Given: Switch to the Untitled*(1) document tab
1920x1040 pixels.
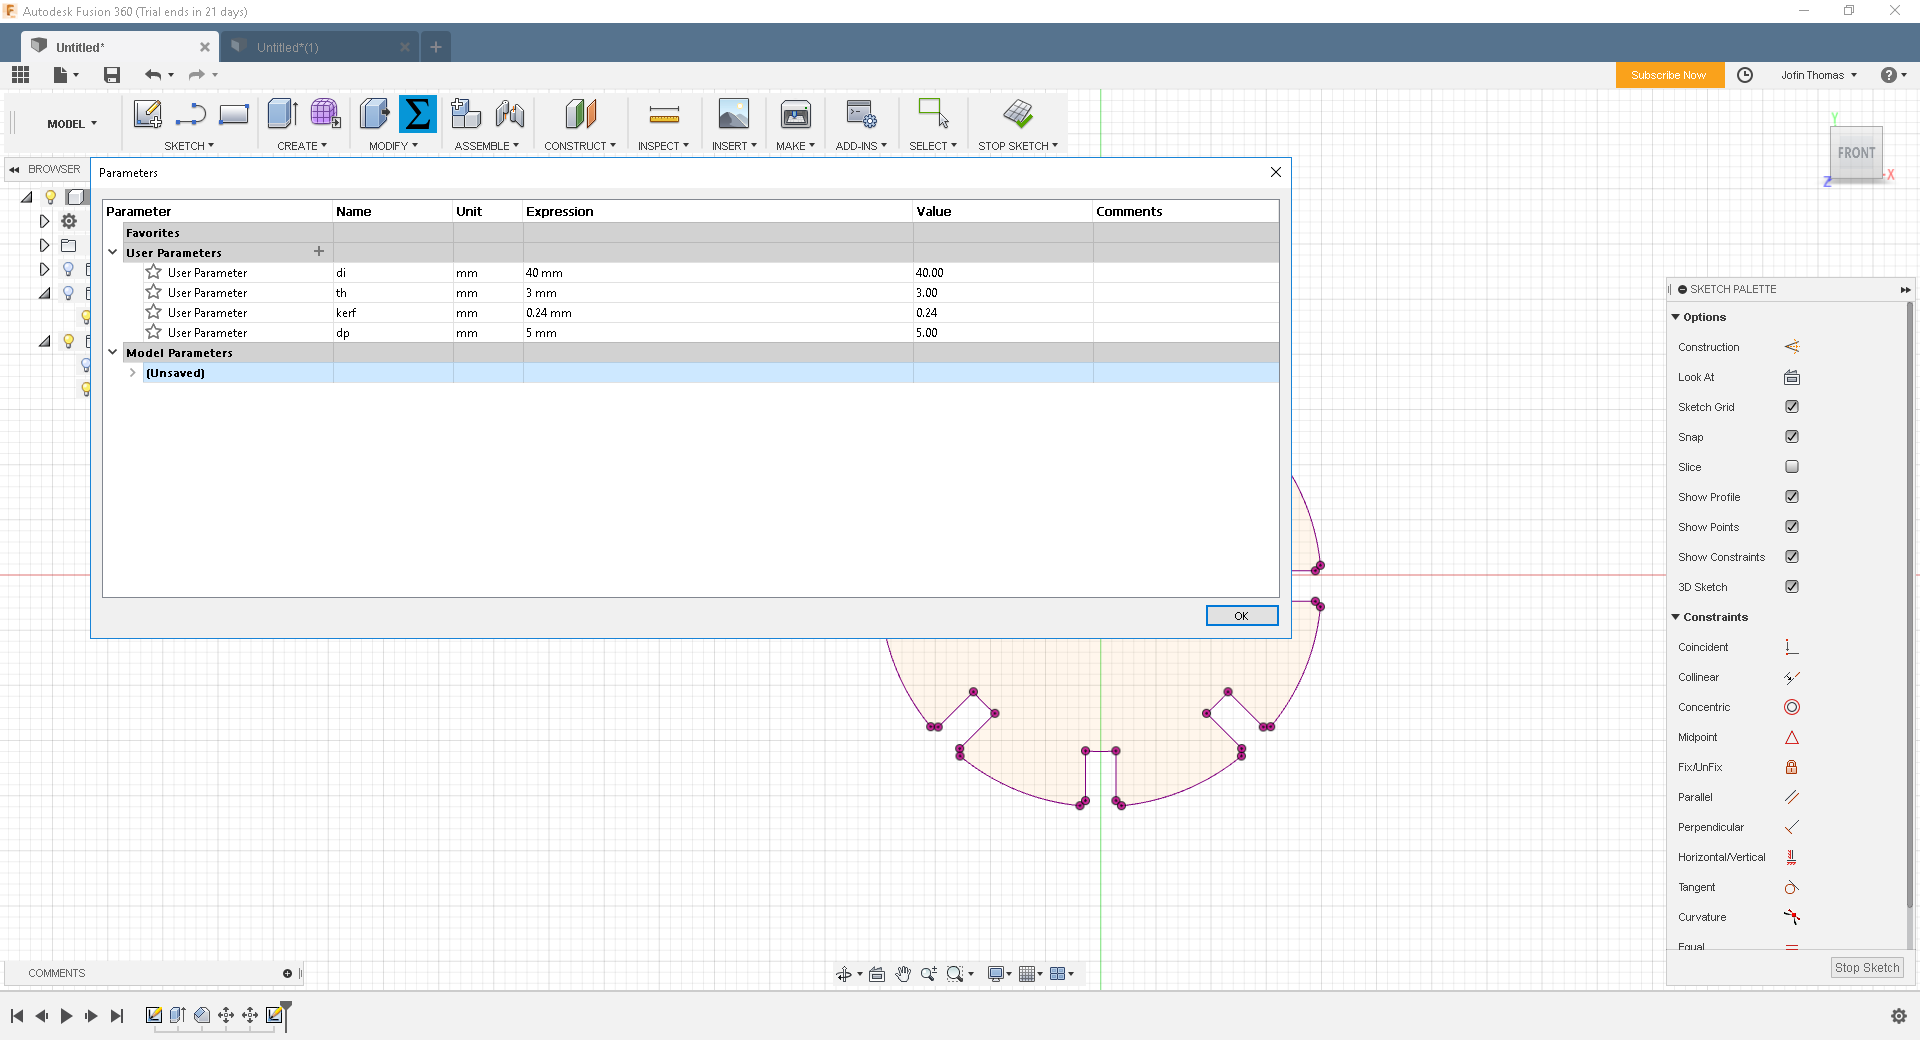Looking at the screenshot, I should (x=288, y=47).
